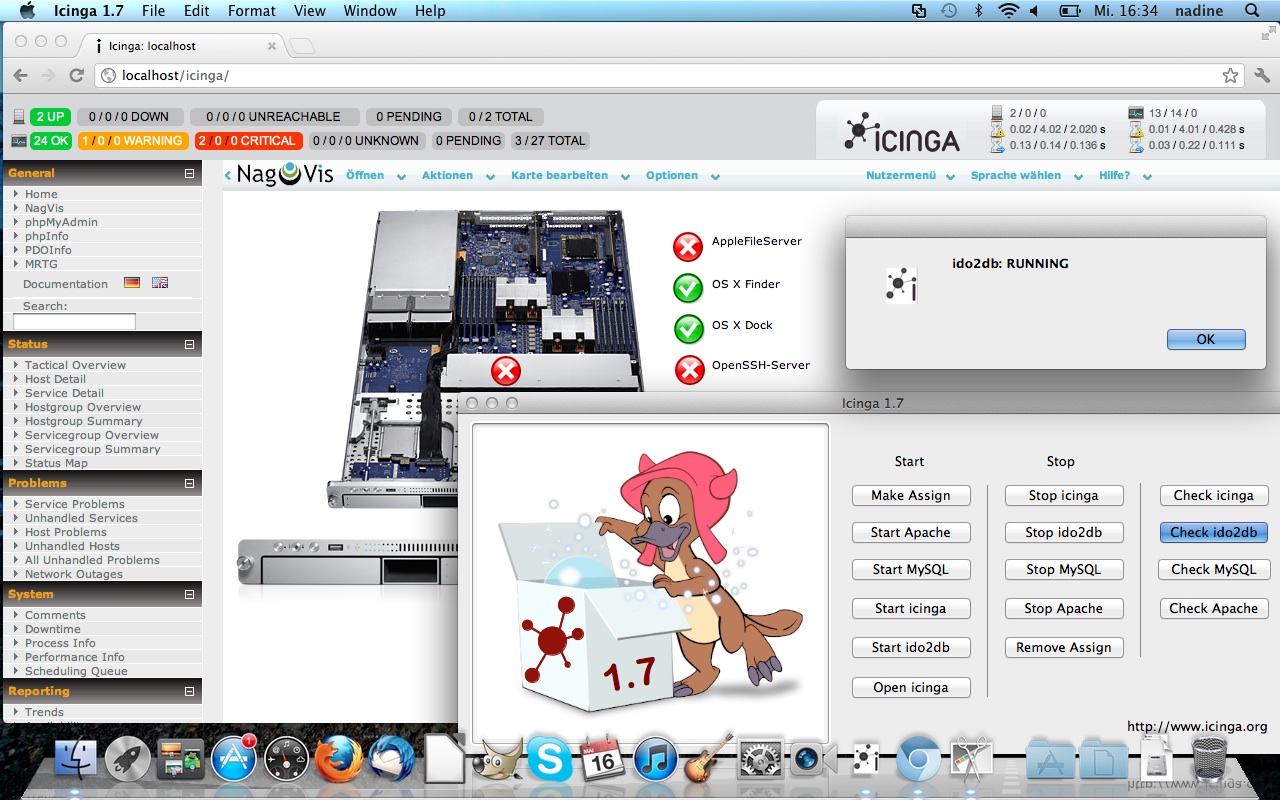Viewport: 1280px width, 800px height.
Task: Collapse the System sidebar section
Action: pyautogui.click(x=189, y=594)
